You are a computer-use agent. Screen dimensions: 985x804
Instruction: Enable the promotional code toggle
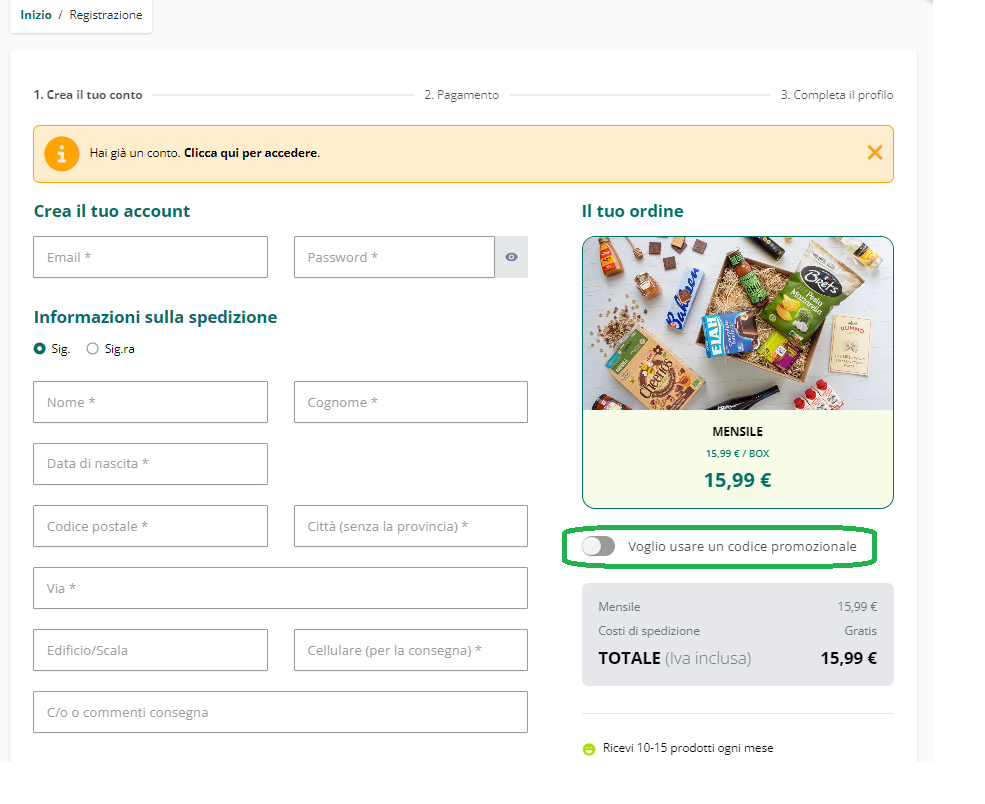598,546
